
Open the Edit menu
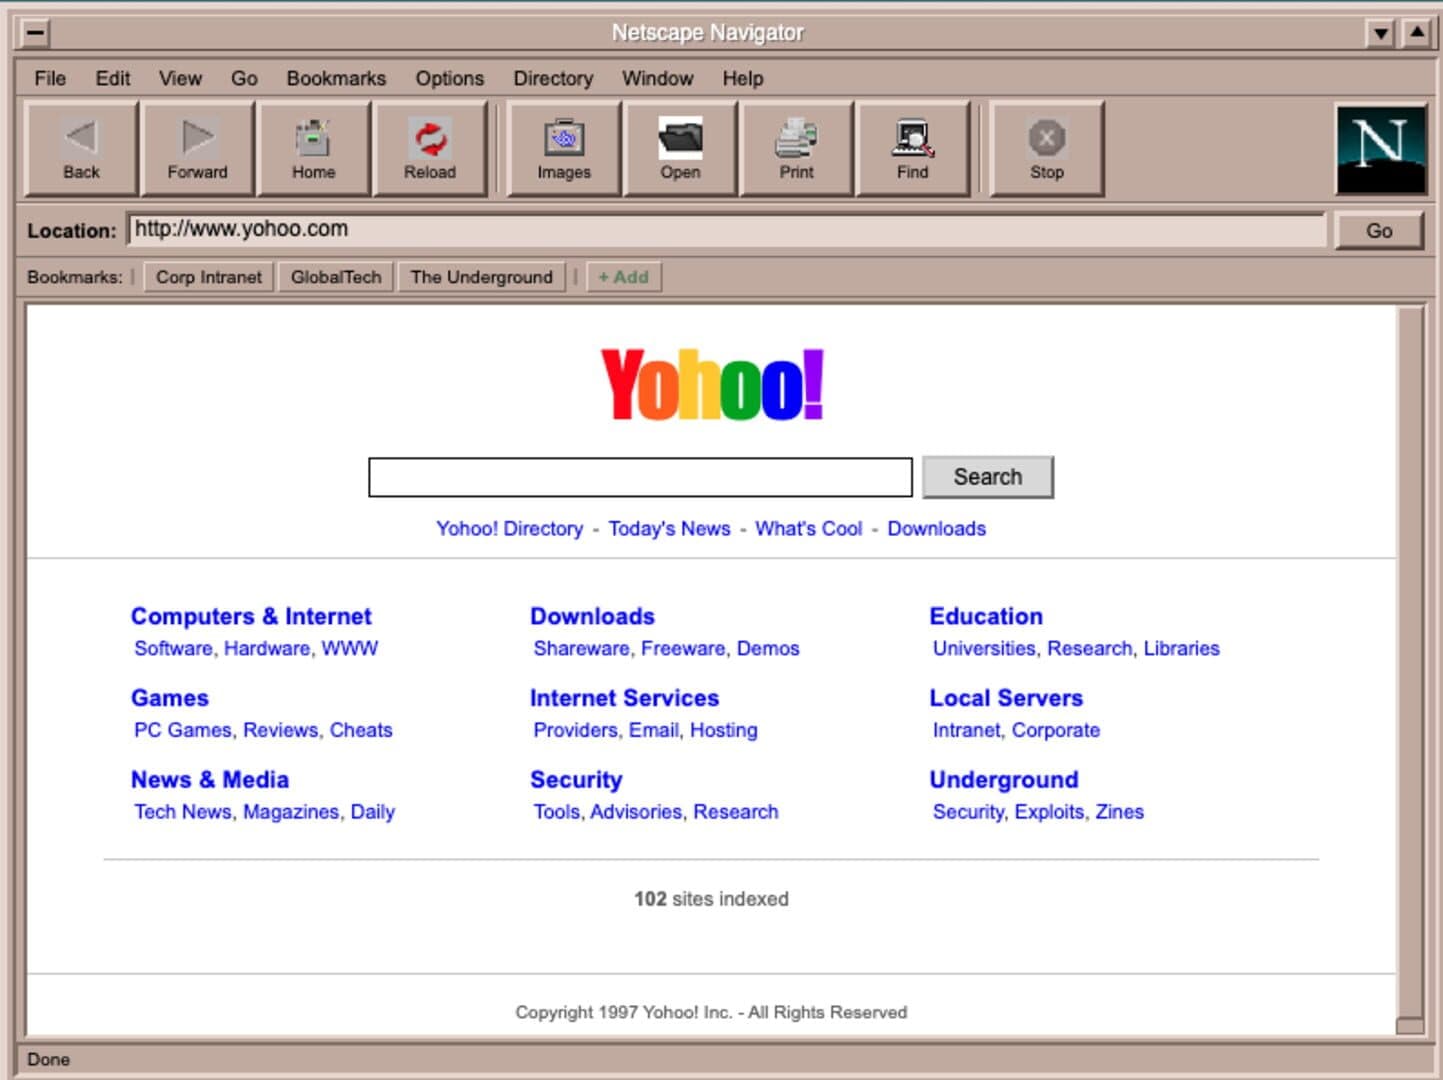[113, 78]
